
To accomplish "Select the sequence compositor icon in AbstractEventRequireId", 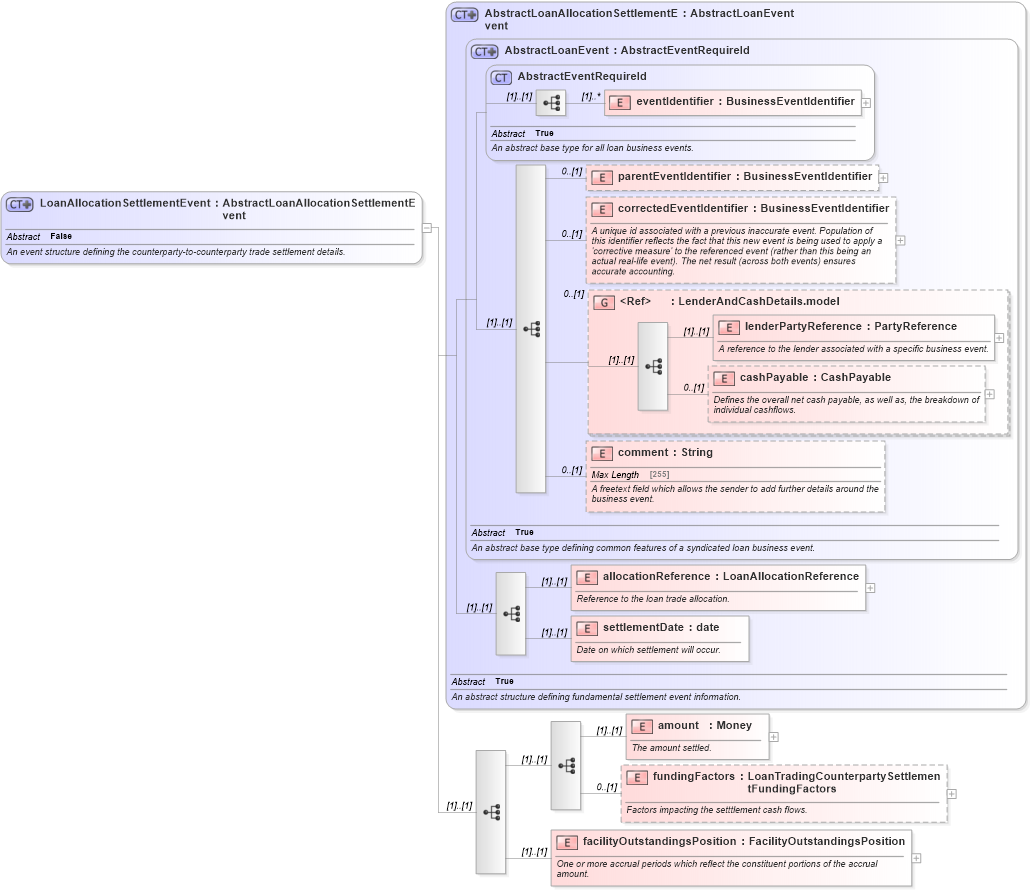I will (x=550, y=102).
